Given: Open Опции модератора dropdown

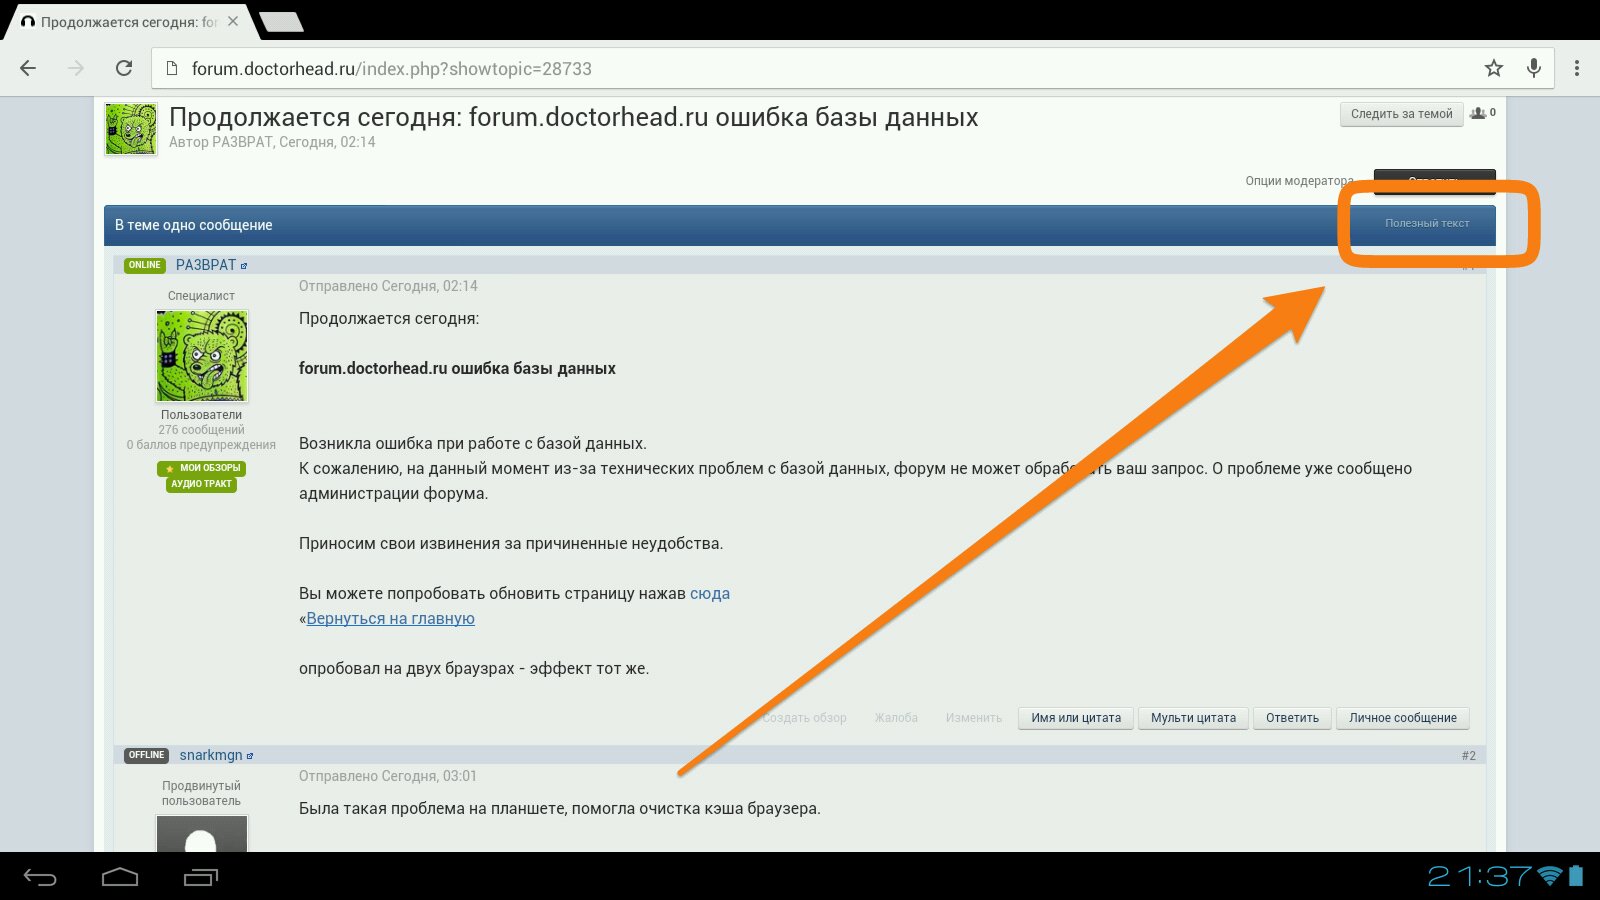Looking at the screenshot, I should (1299, 181).
